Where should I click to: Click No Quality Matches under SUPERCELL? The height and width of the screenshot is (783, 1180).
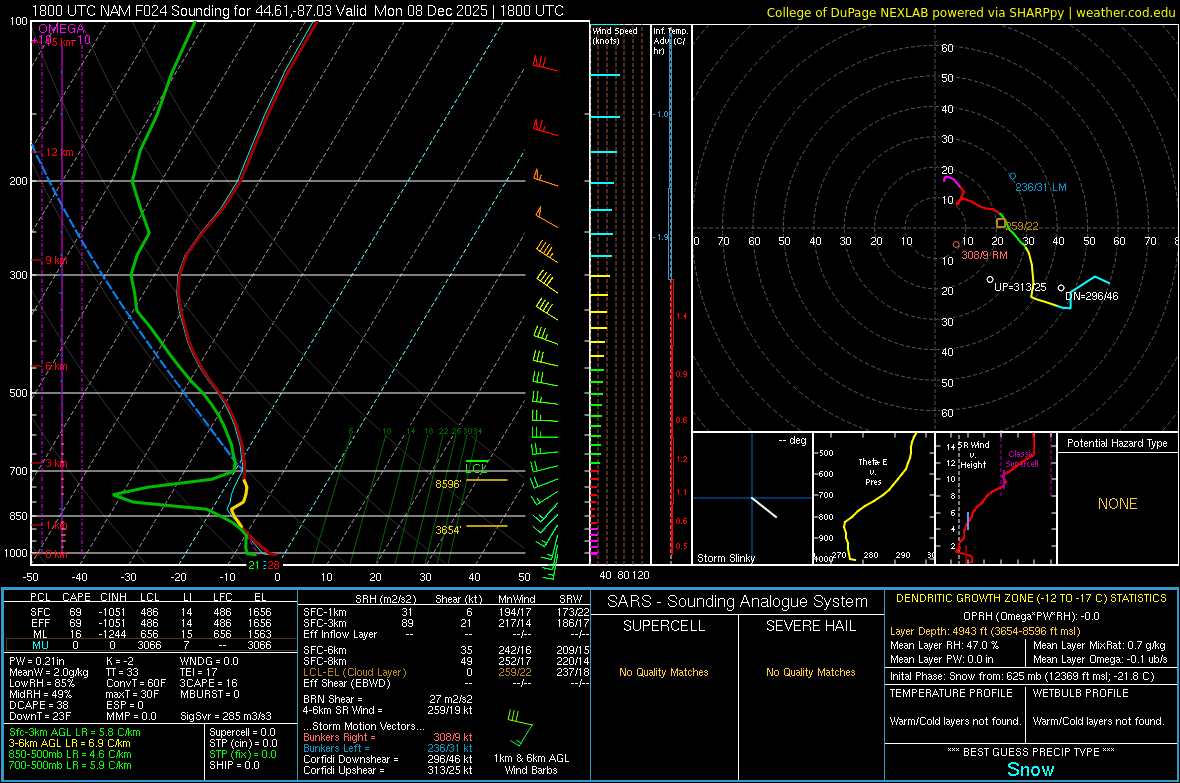click(664, 672)
